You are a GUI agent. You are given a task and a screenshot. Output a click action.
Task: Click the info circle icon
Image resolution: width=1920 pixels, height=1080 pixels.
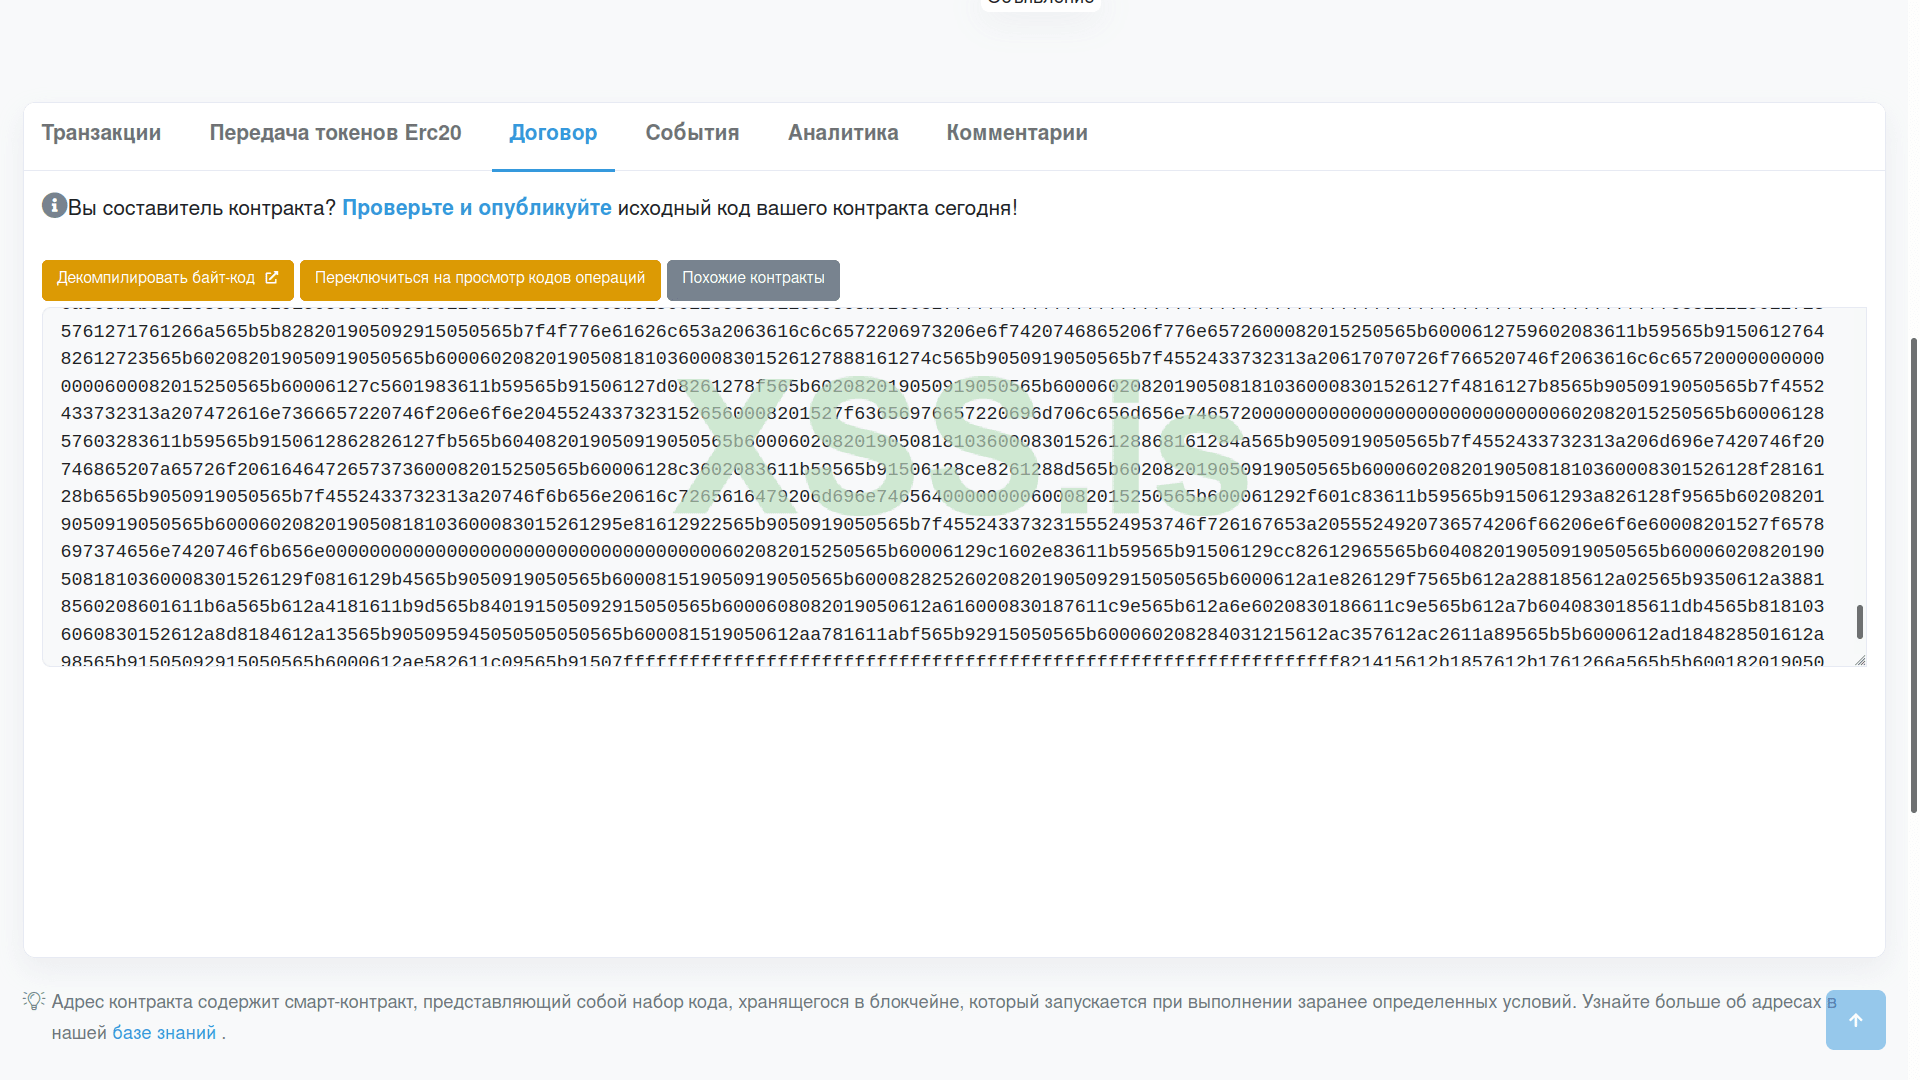point(54,206)
